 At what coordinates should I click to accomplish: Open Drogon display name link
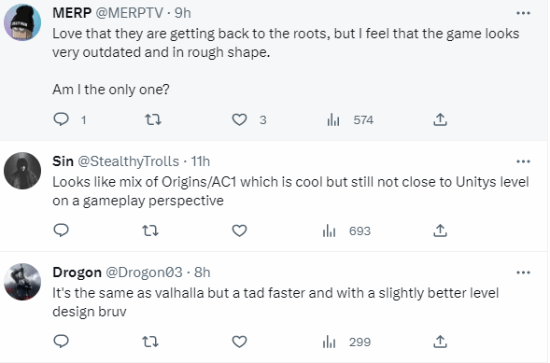(77, 272)
